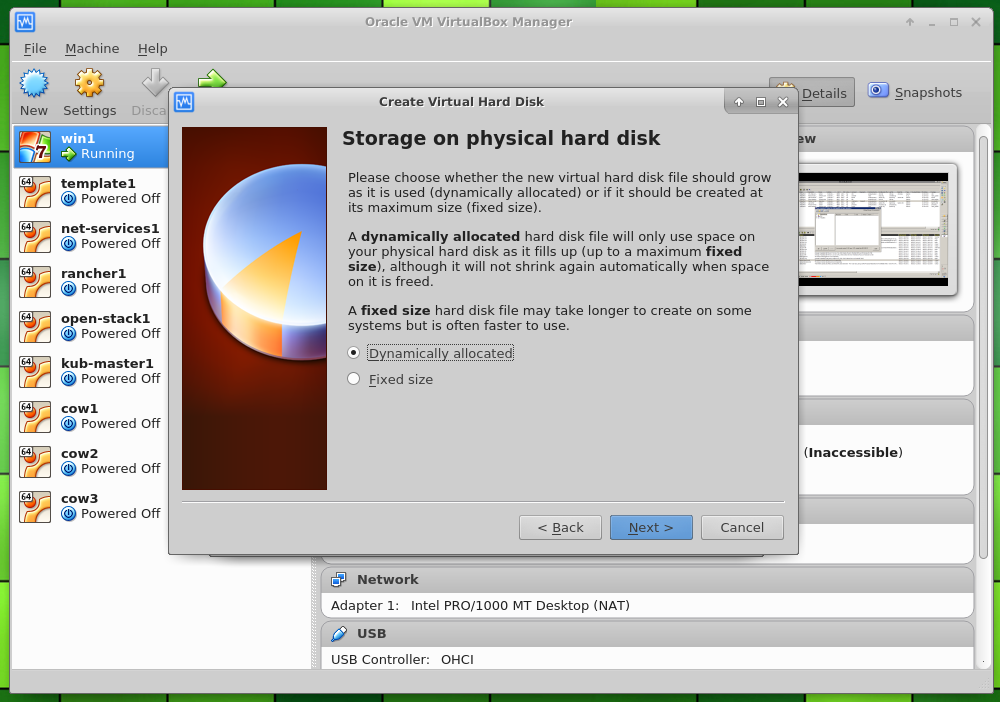
Task: Click the Discard down-arrow toolbar icon
Action: pos(155,84)
